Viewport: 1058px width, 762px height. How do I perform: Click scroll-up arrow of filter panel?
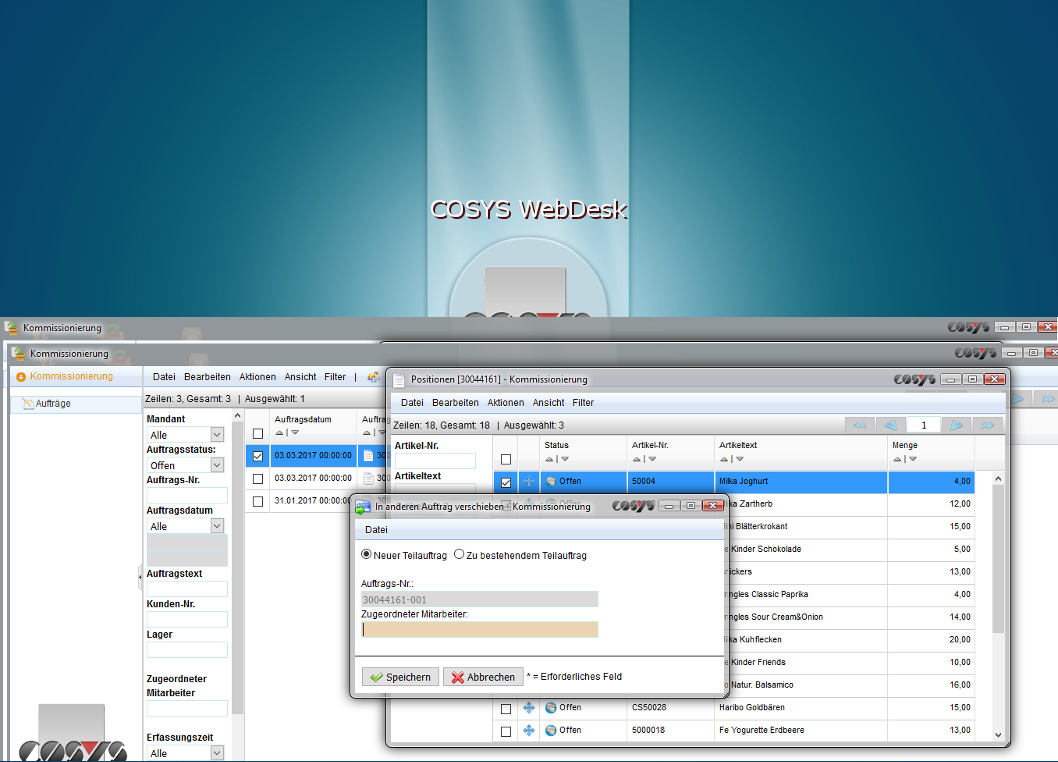click(x=238, y=416)
